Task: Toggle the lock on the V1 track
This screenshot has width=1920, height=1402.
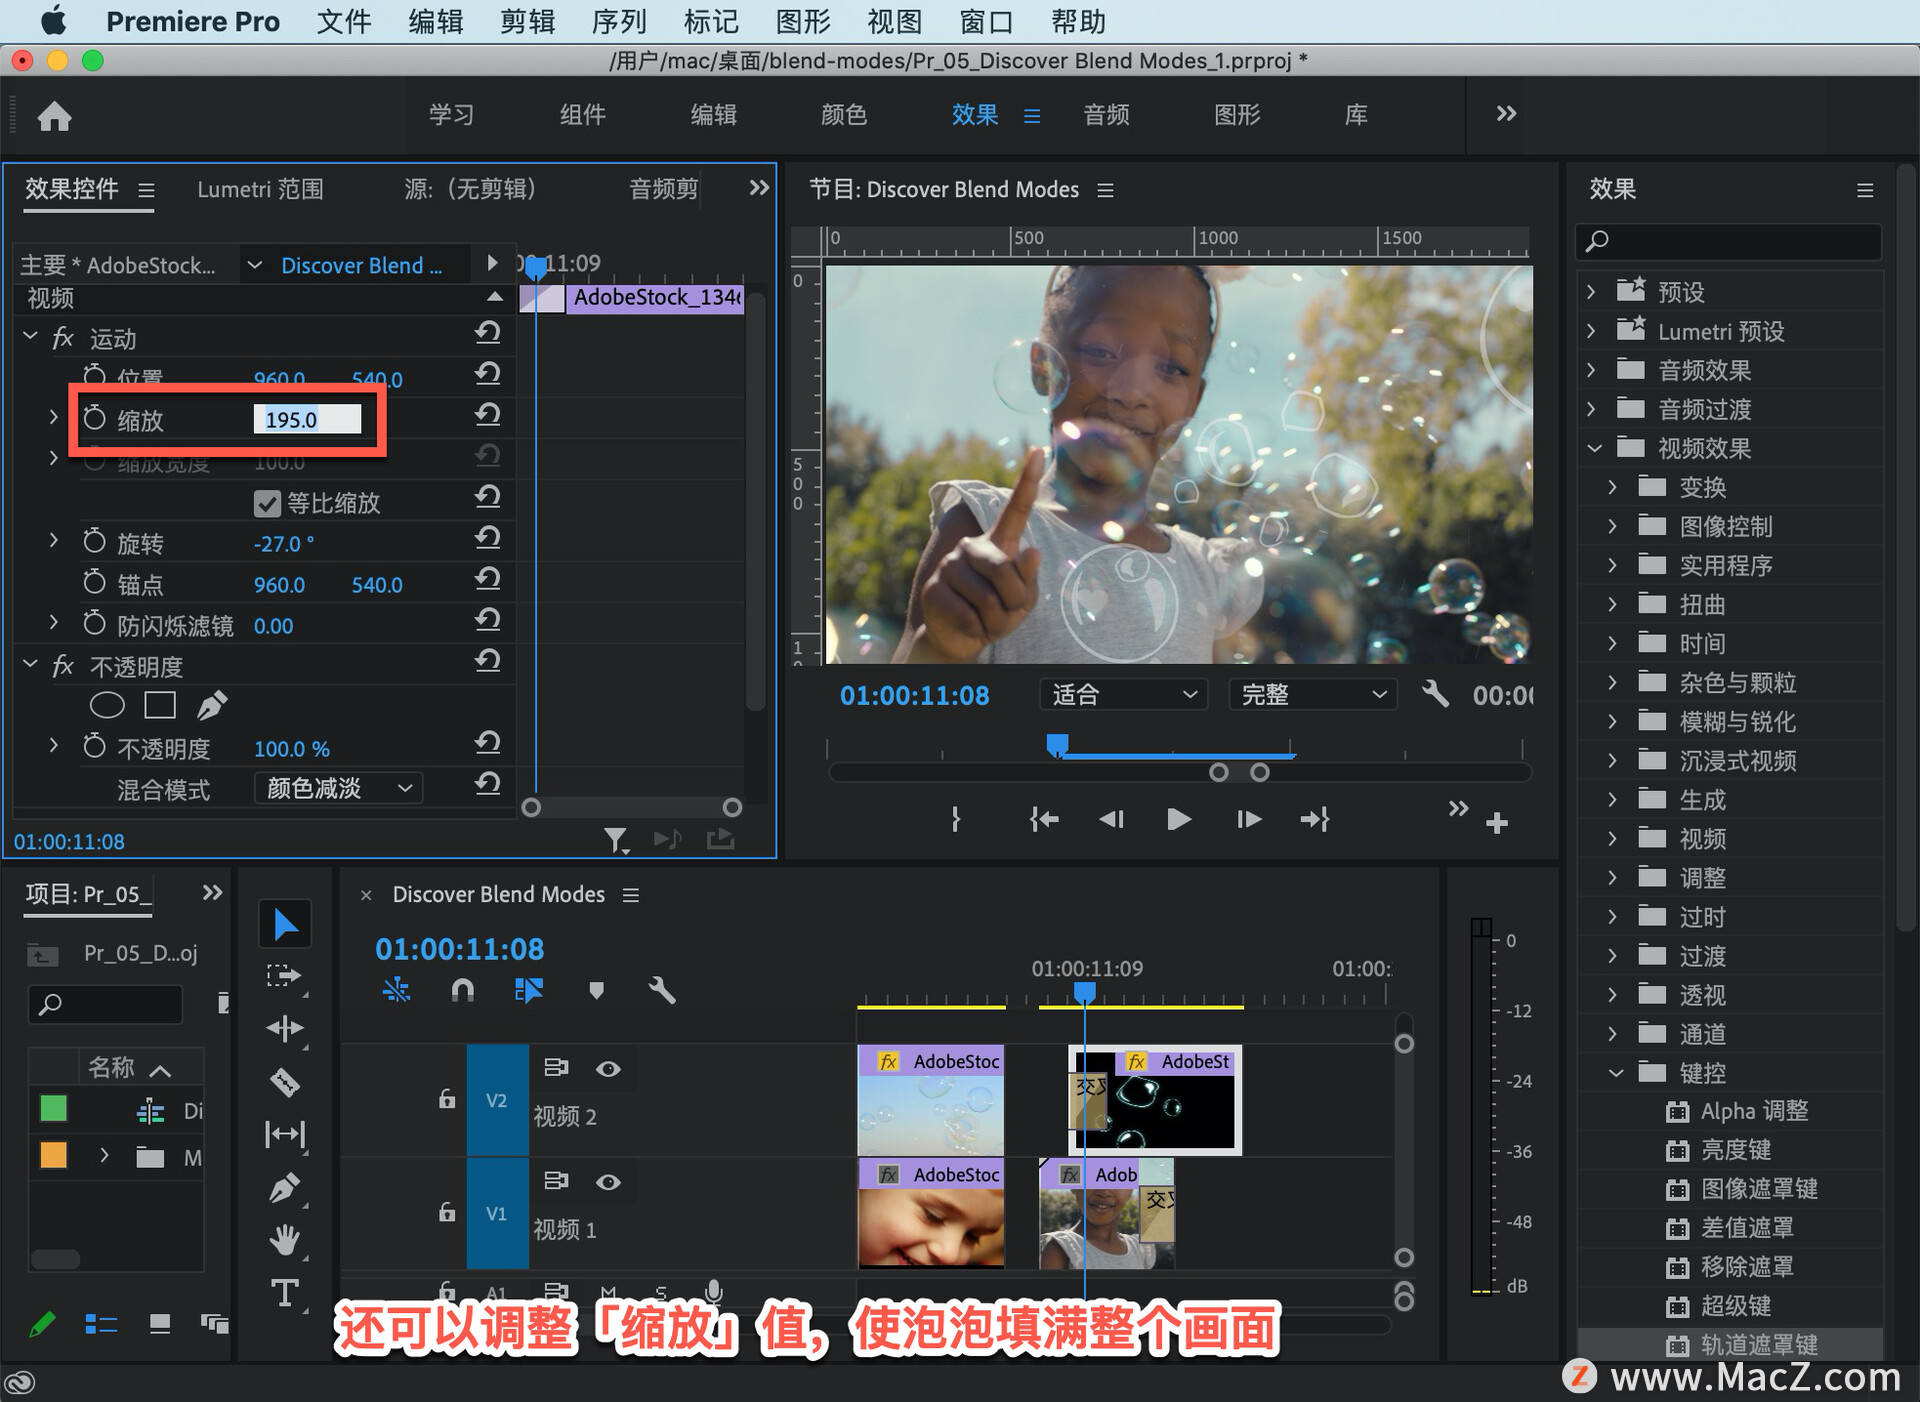Action: 447,1212
